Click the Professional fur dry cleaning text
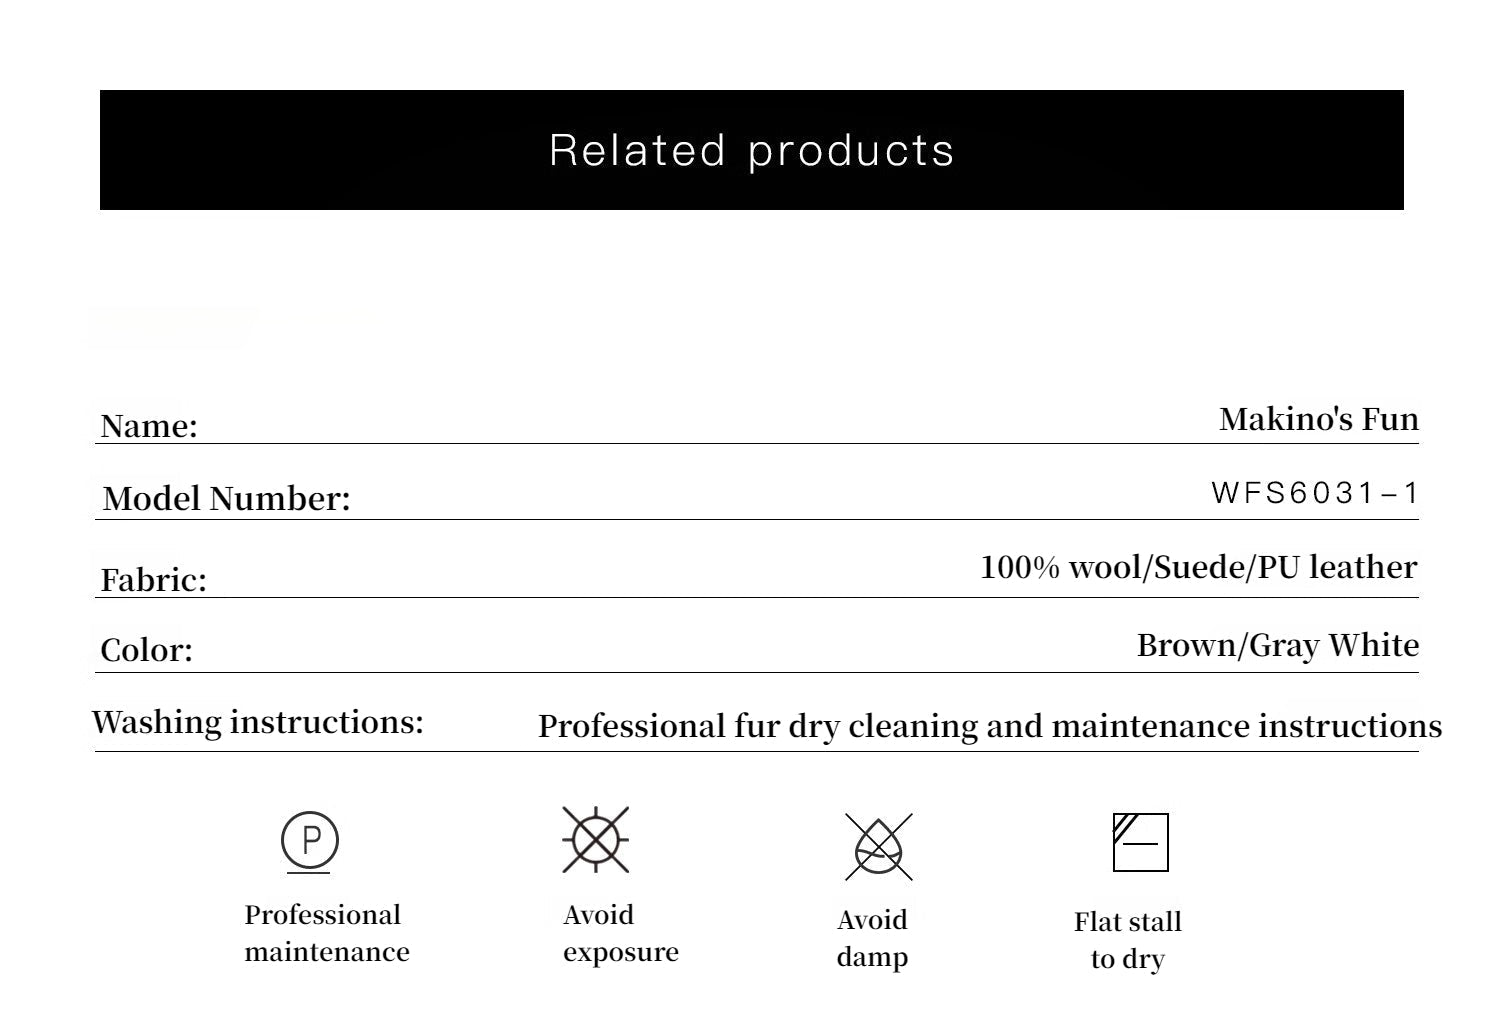This screenshot has width=1500, height=1015. click(x=989, y=726)
